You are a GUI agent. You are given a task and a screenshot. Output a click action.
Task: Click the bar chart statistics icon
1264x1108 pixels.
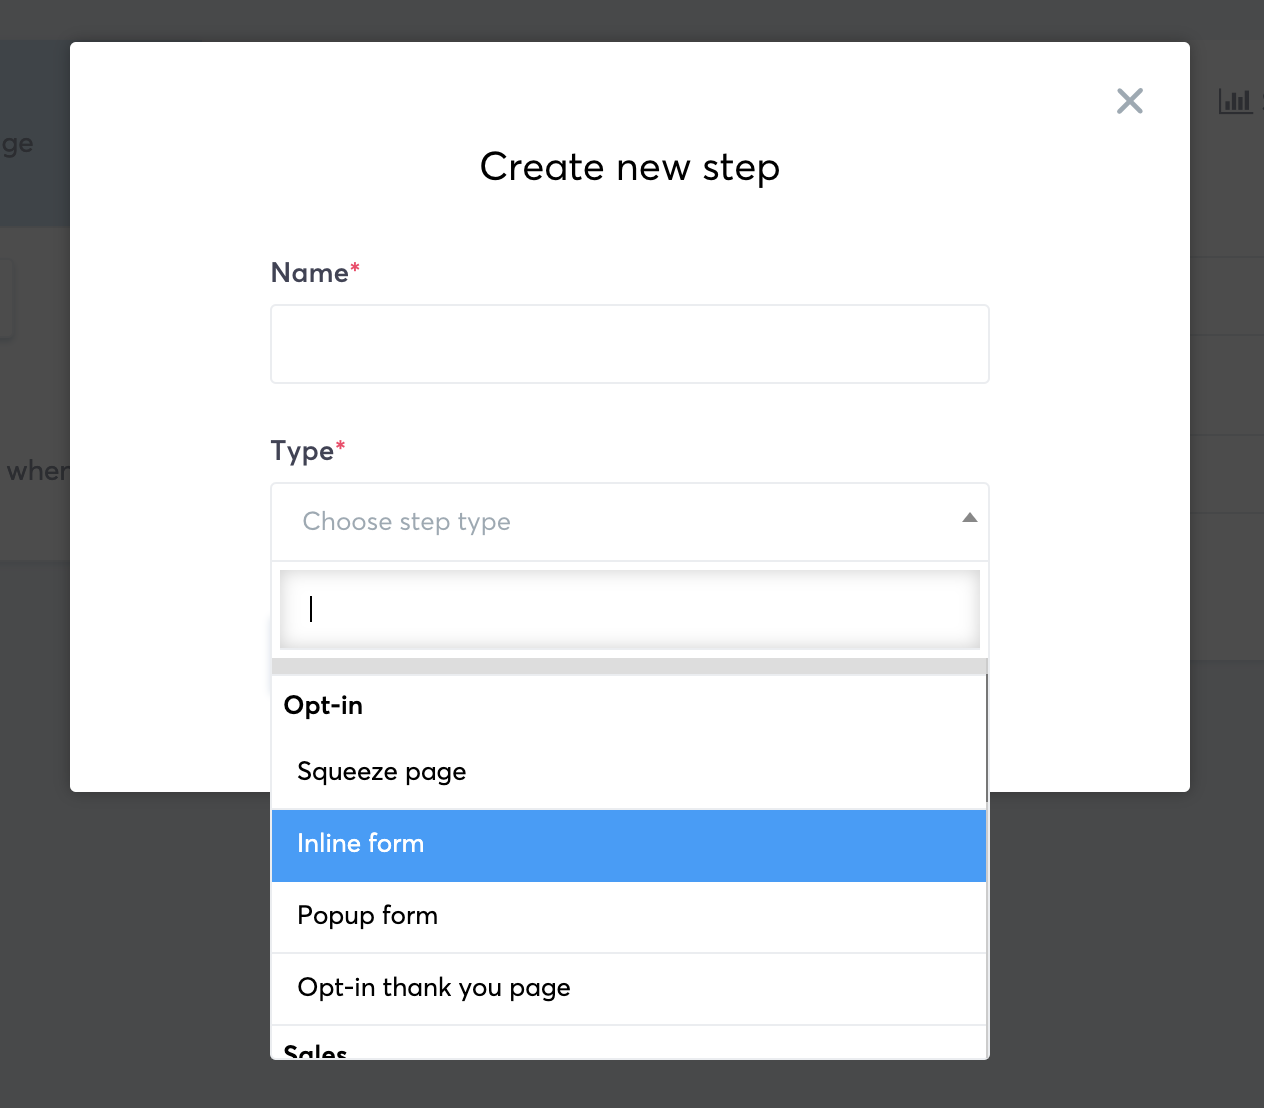1235,101
